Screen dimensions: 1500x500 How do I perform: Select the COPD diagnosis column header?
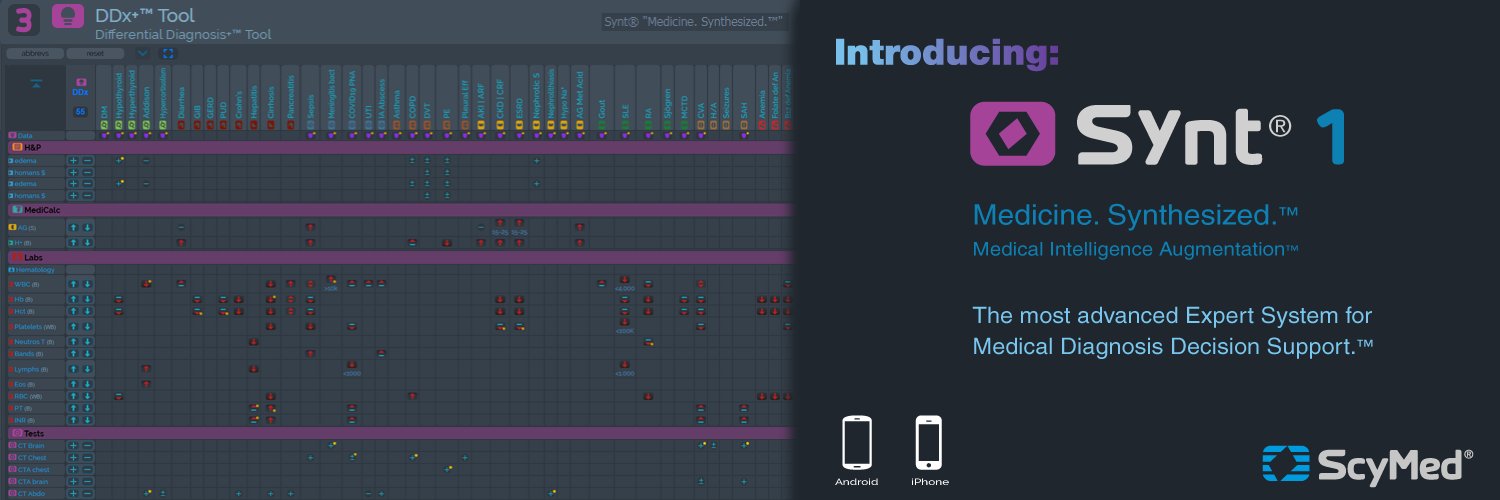click(412, 98)
